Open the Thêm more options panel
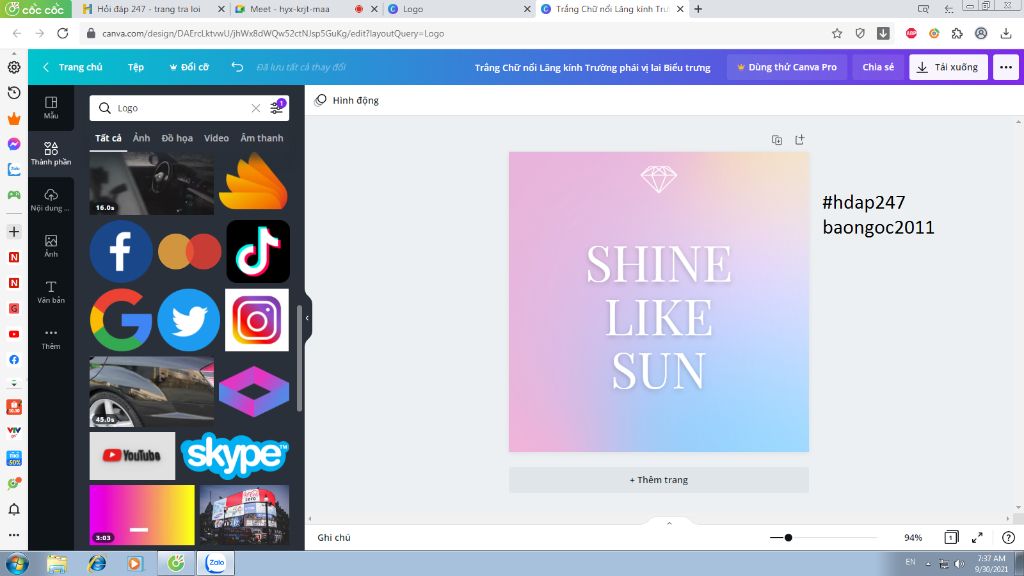Screen dimensions: 1024x576 [x=51, y=338]
